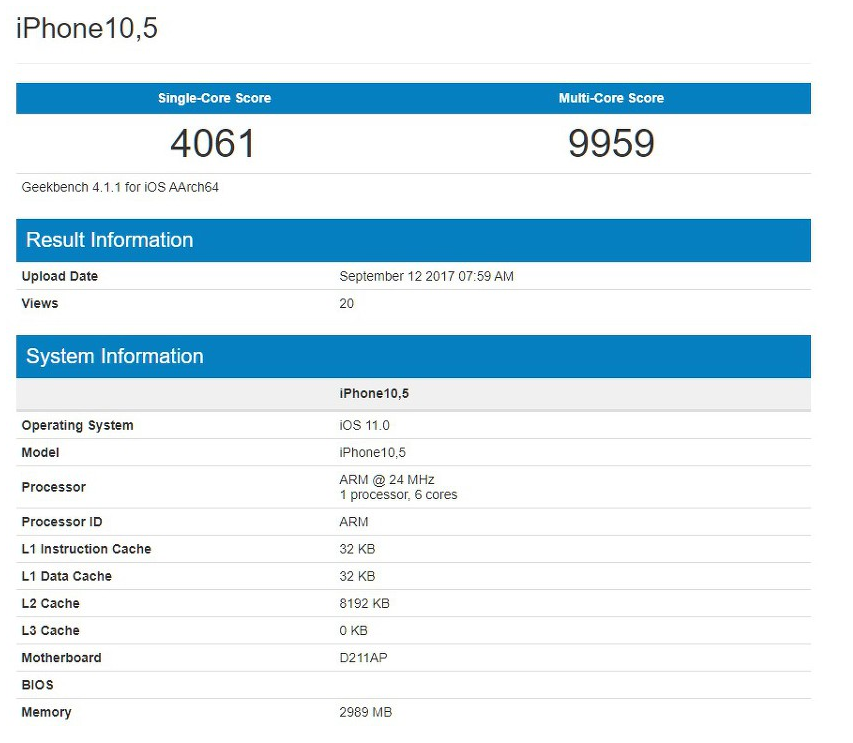
Task: Click the ARM @ 24 MHz processor value
Action: [387, 480]
